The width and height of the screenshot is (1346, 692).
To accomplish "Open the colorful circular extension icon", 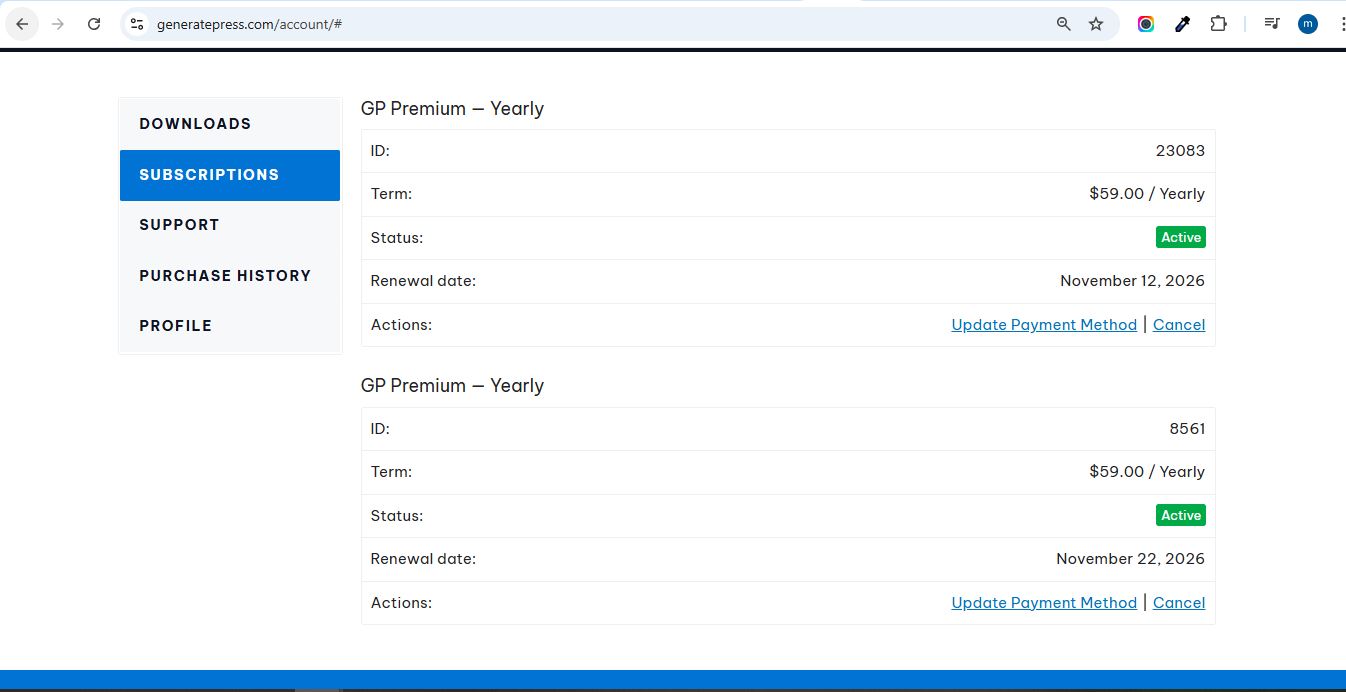I will click(x=1146, y=24).
